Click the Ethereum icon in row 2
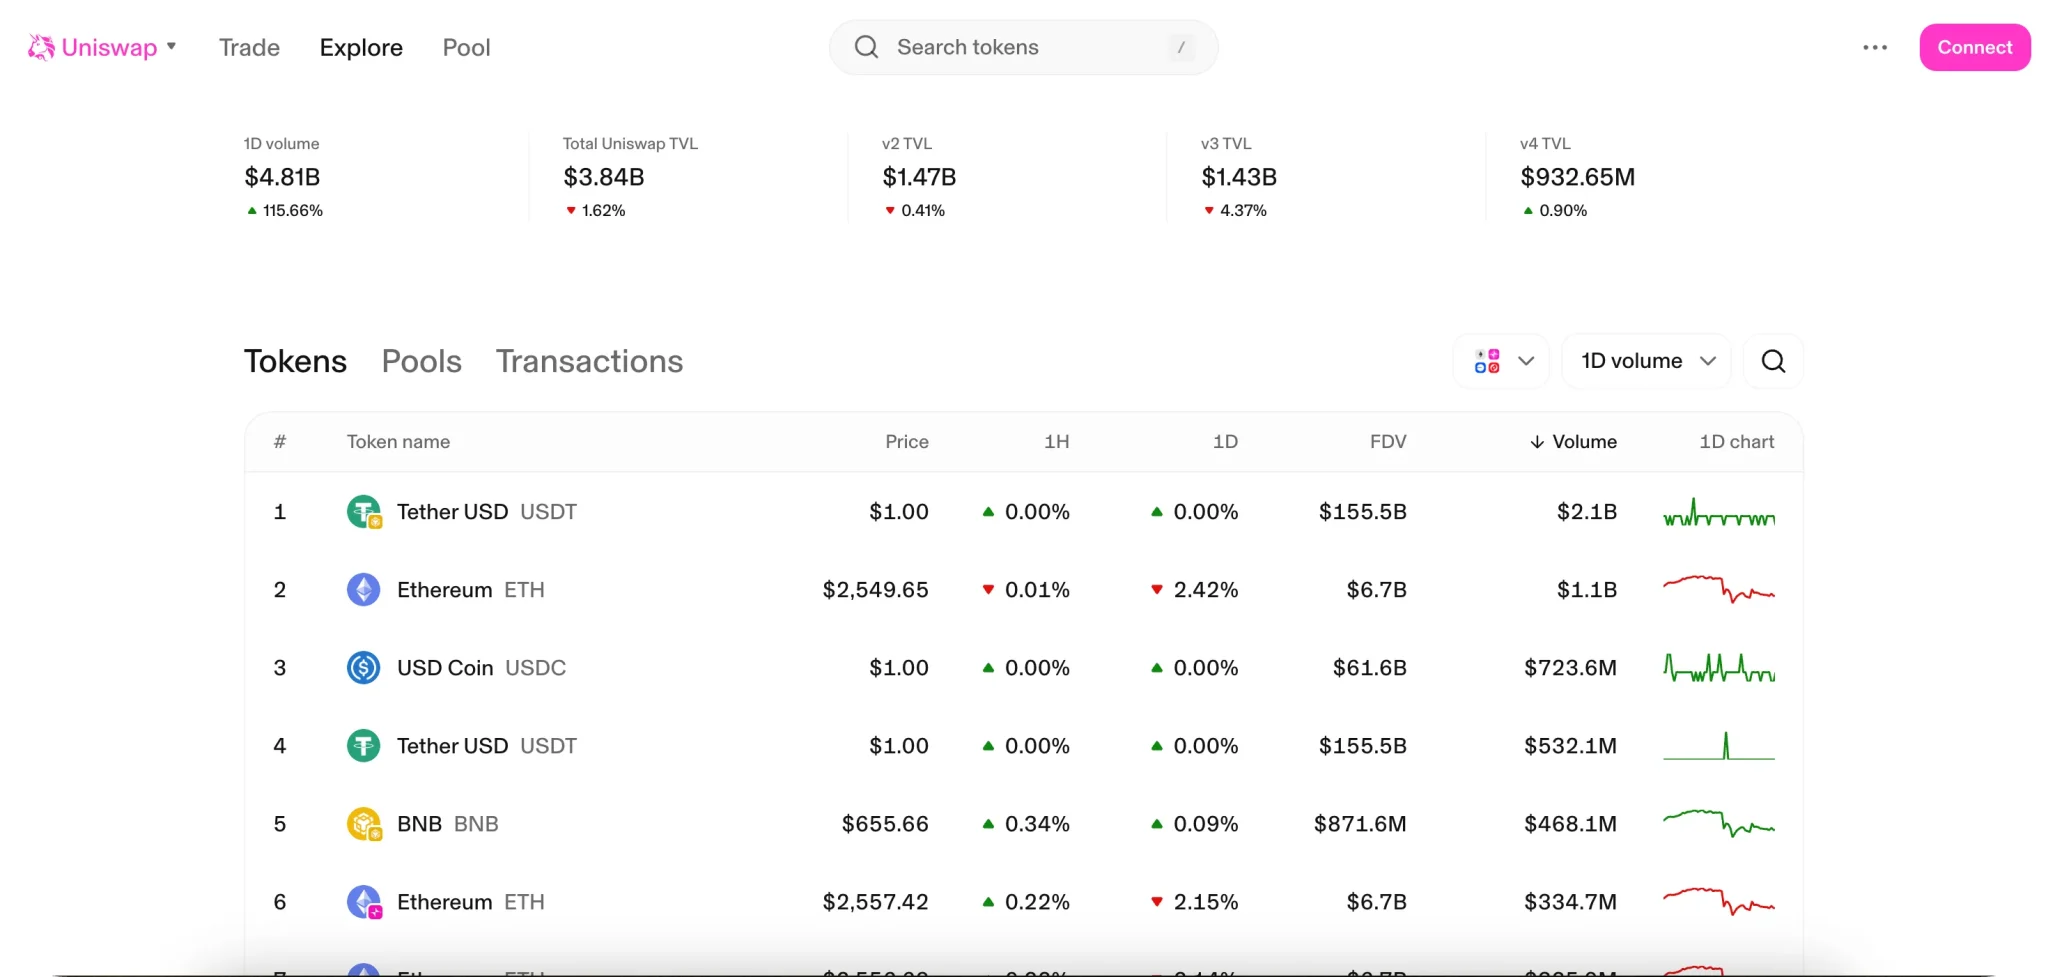The width and height of the screenshot is (2048, 977). click(x=363, y=590)
